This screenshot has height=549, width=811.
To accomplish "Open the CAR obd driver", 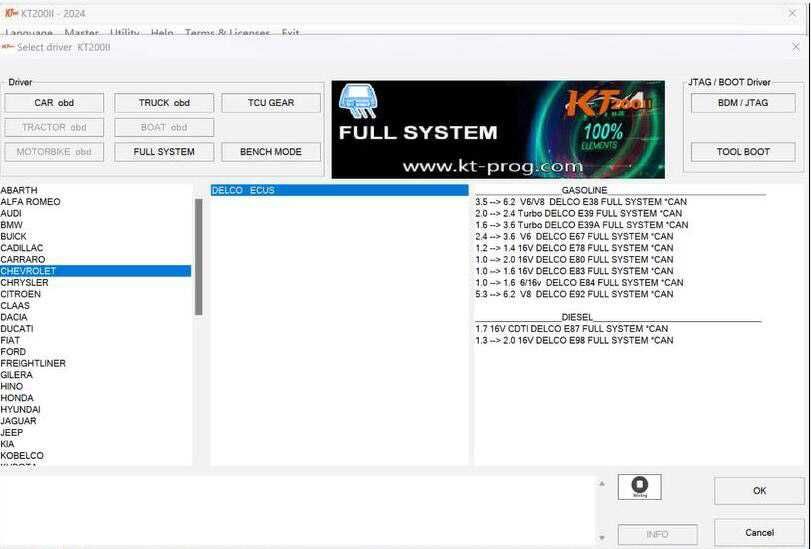I will 54,102.
